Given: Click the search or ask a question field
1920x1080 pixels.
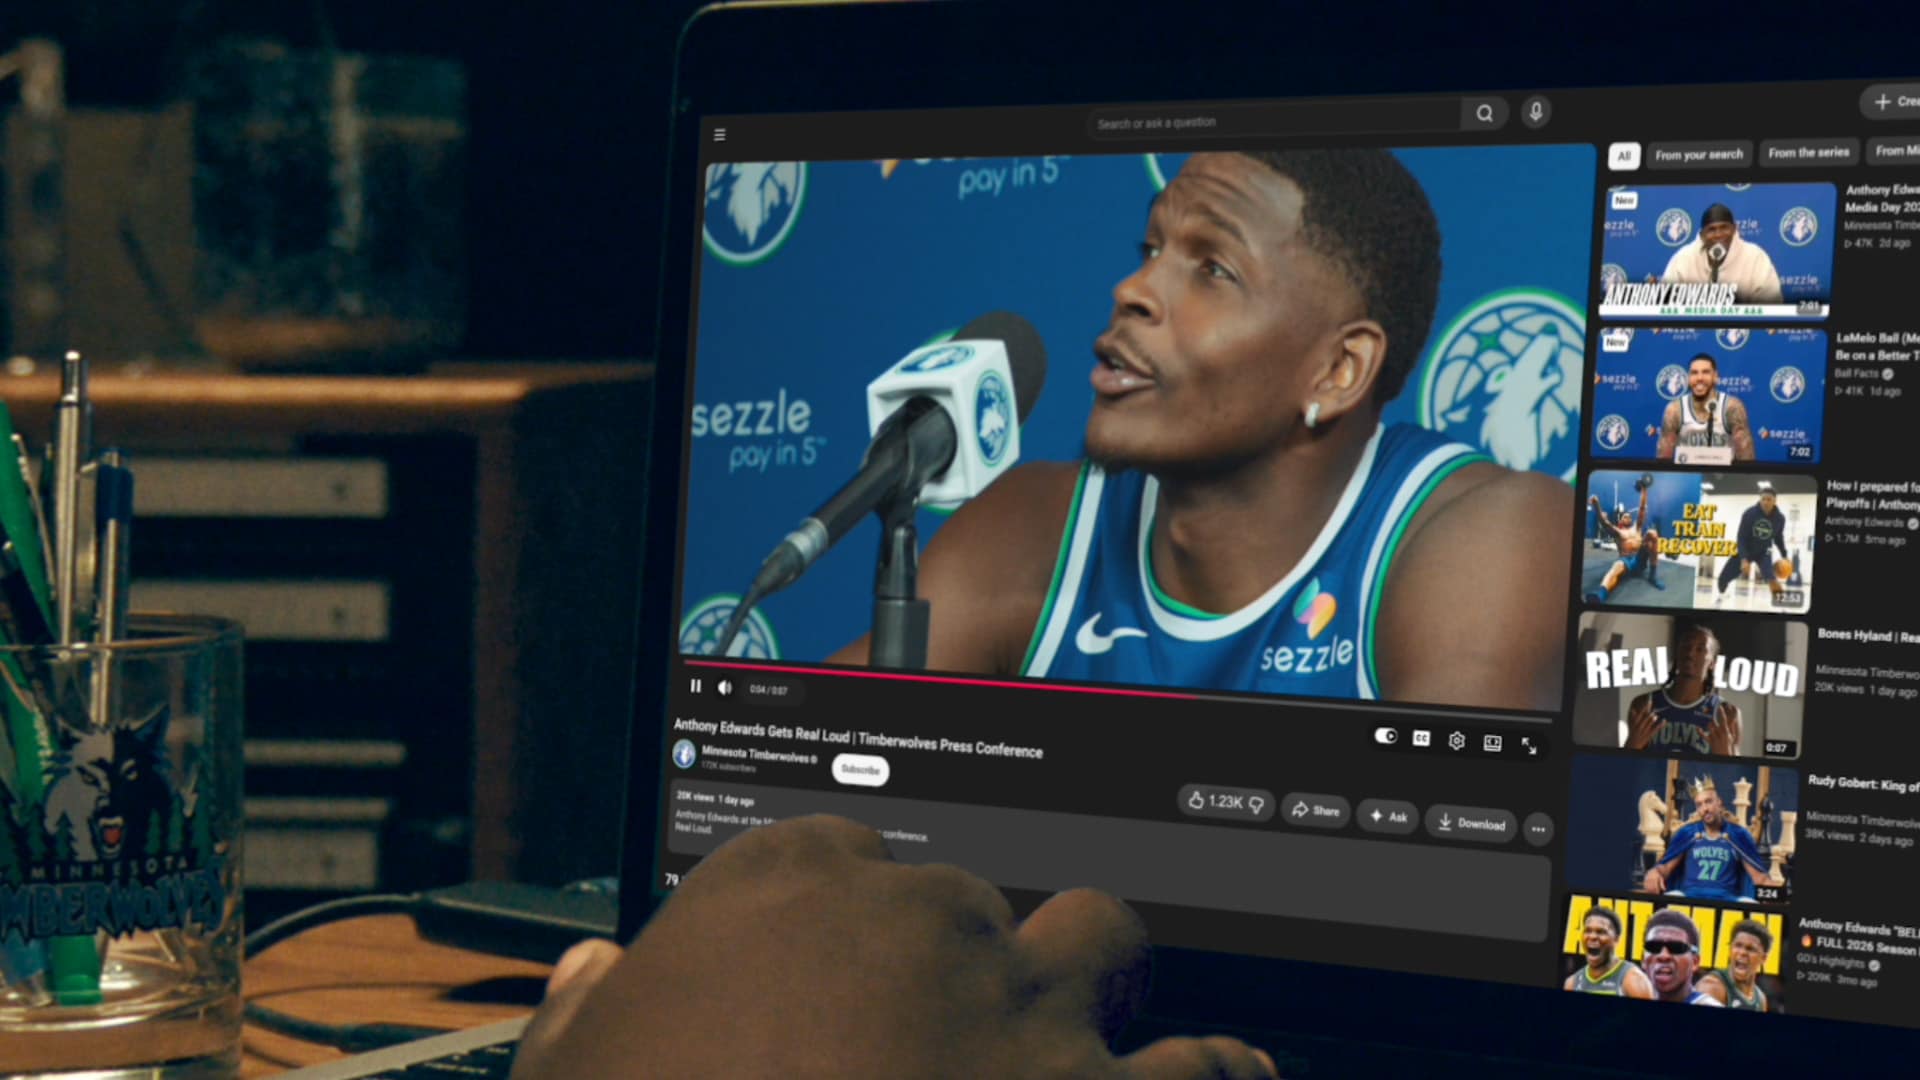Looking at the screenshot, I should coord(1273,120).
